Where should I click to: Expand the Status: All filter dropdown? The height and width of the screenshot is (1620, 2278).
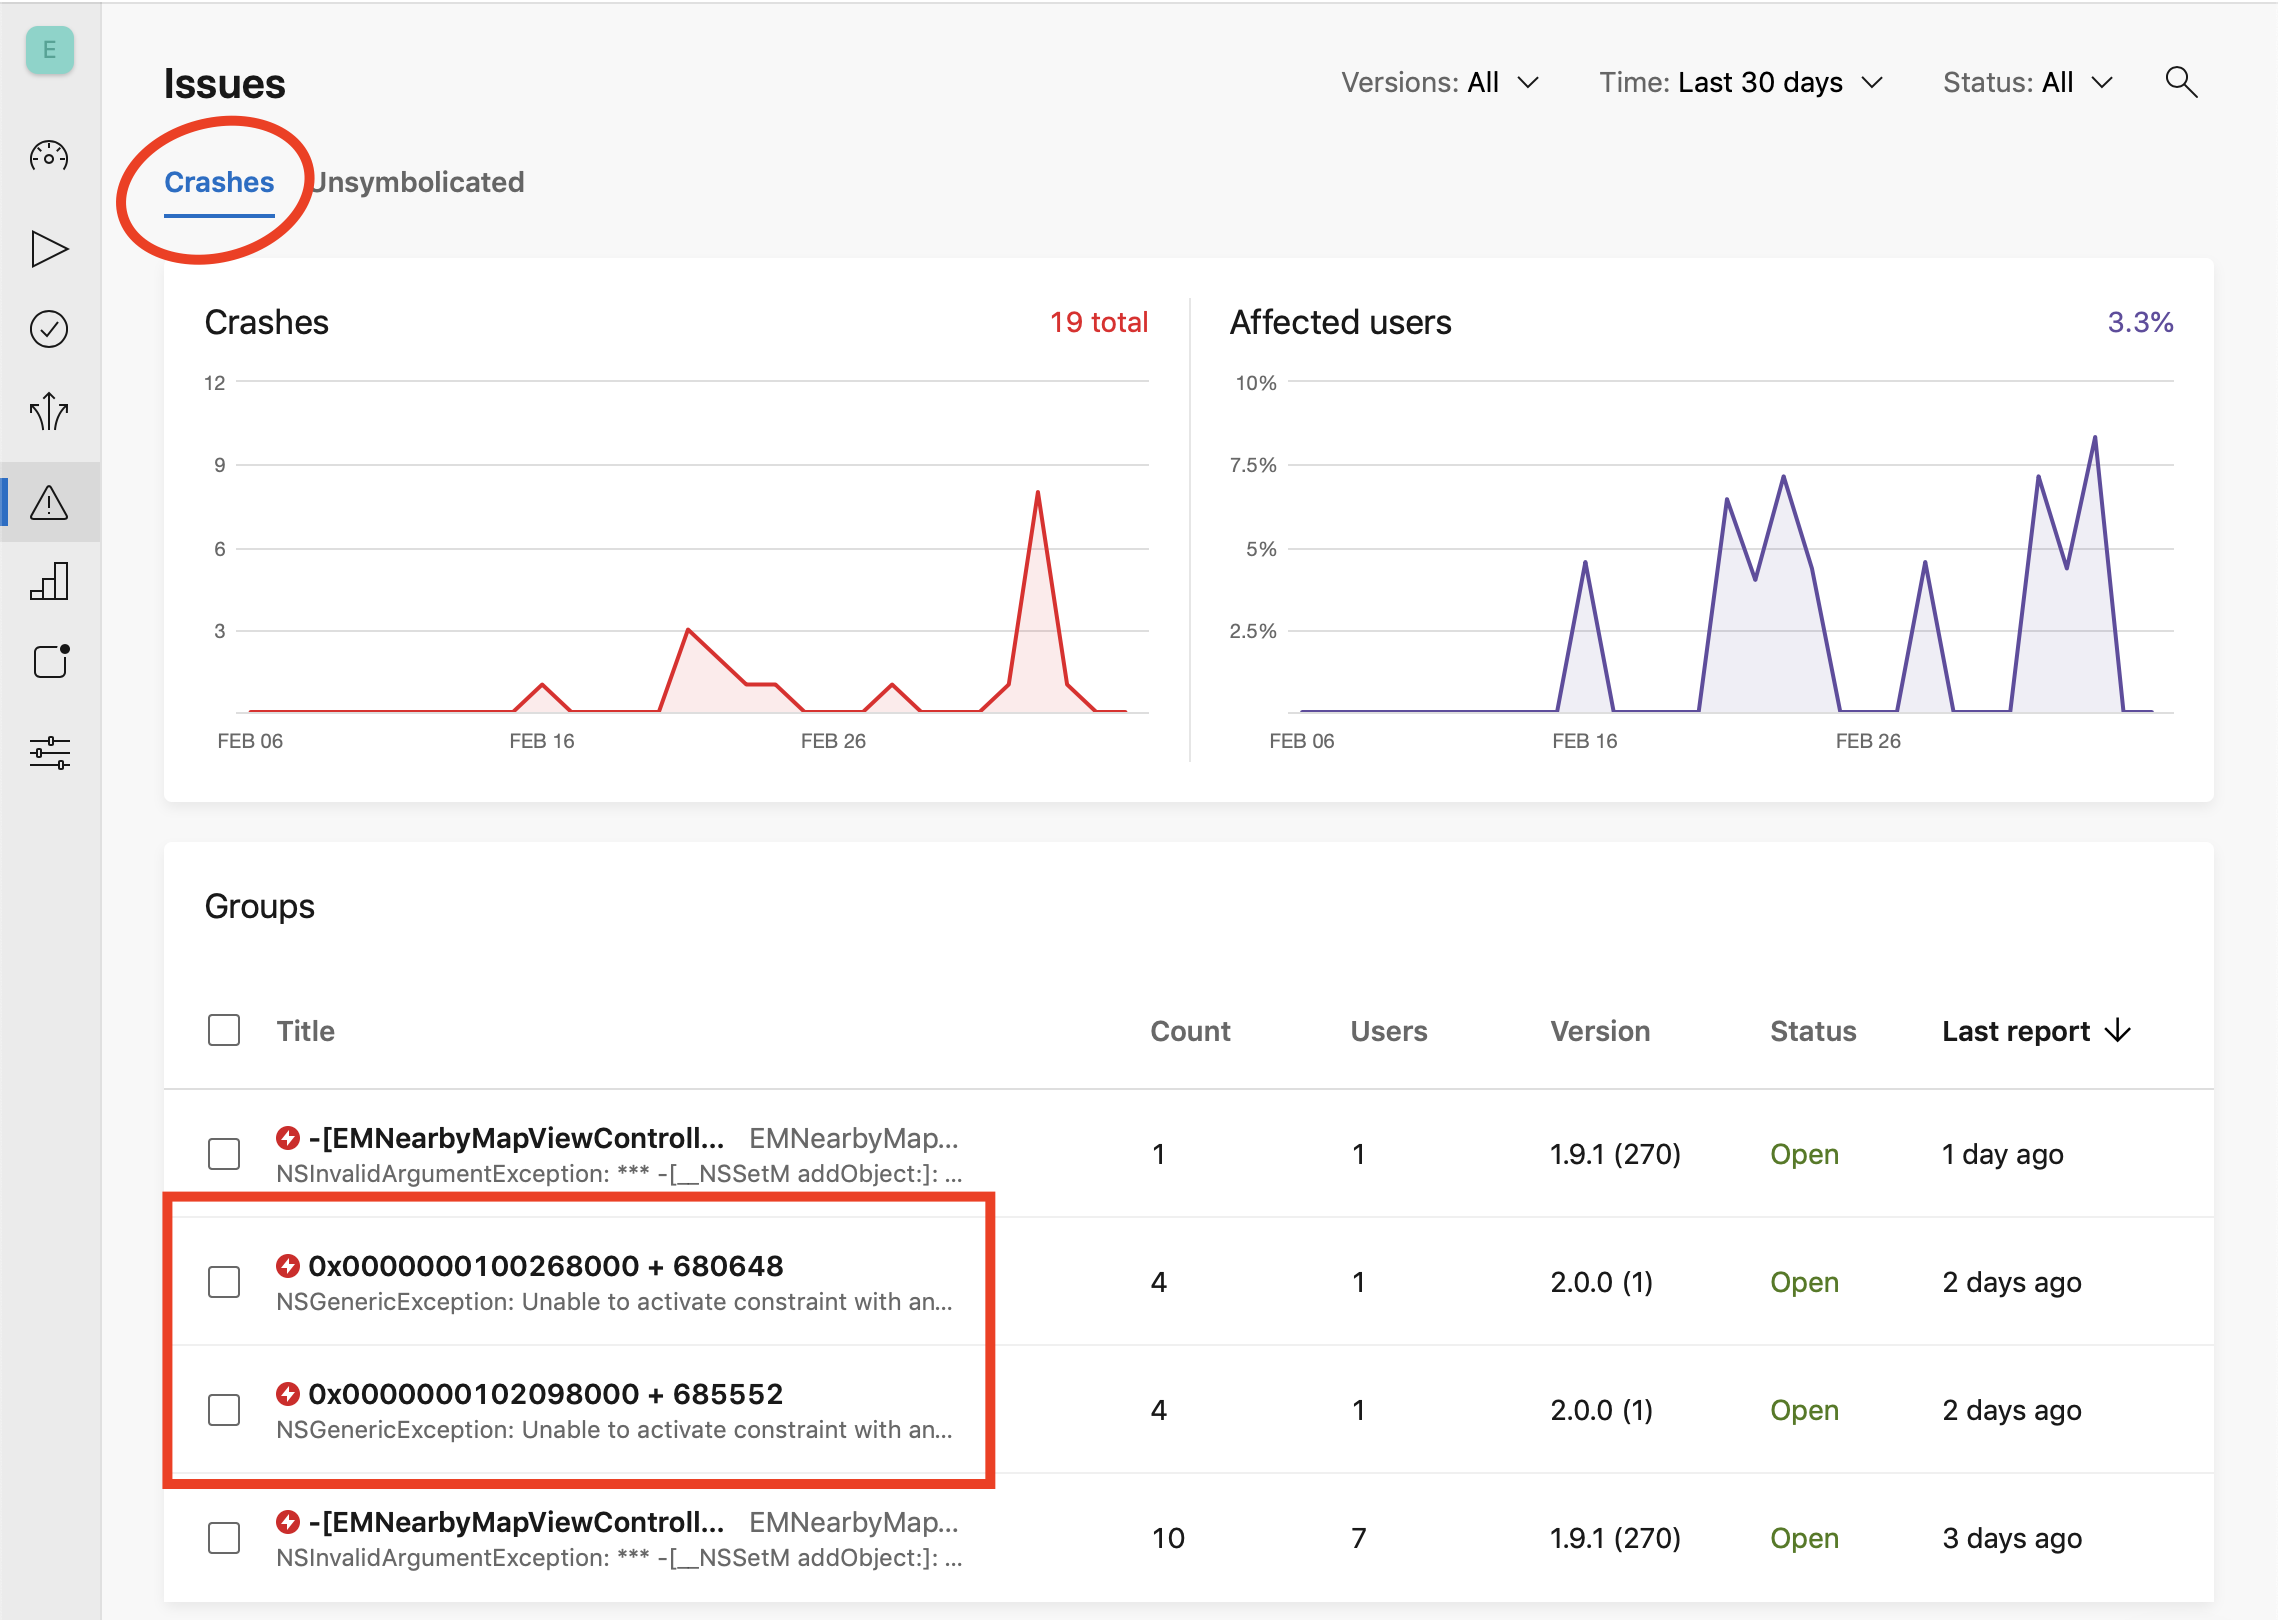(x=2027, y=82)
